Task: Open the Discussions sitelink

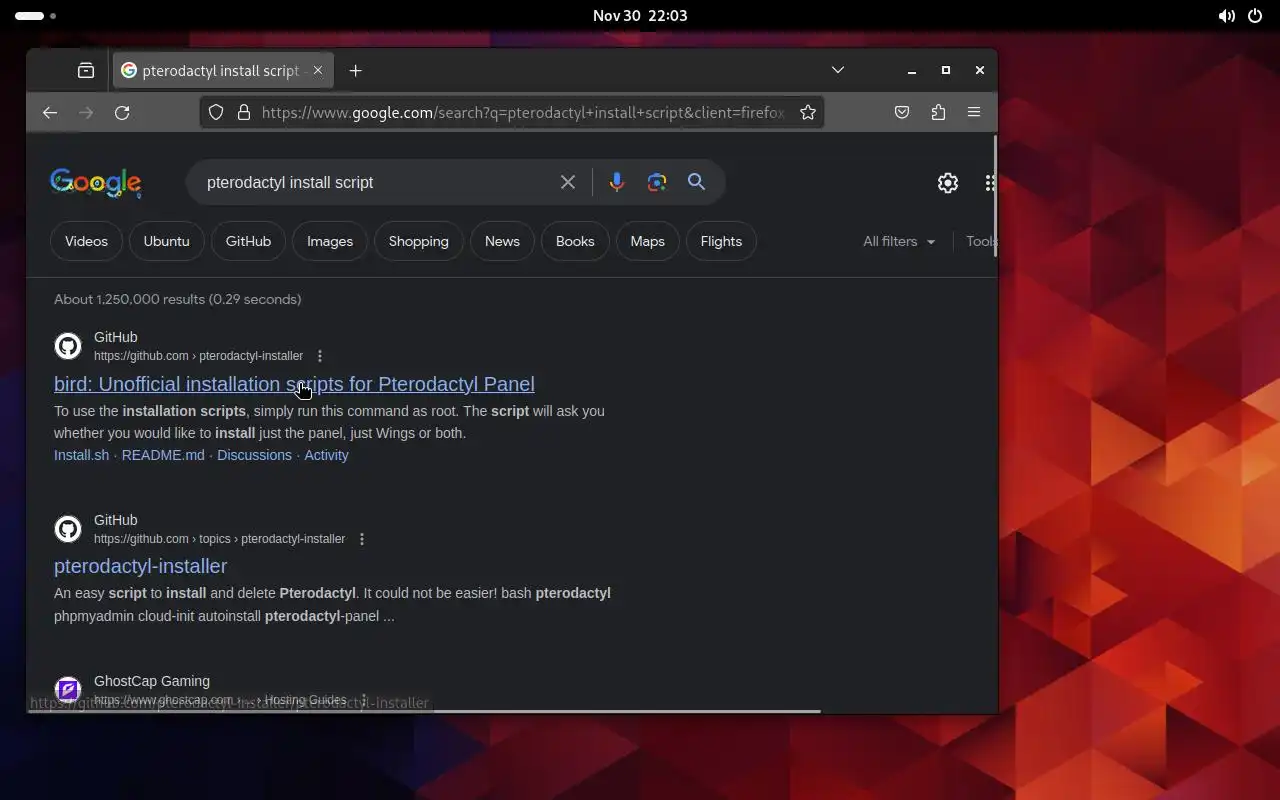Action: (x=254, y=455)
